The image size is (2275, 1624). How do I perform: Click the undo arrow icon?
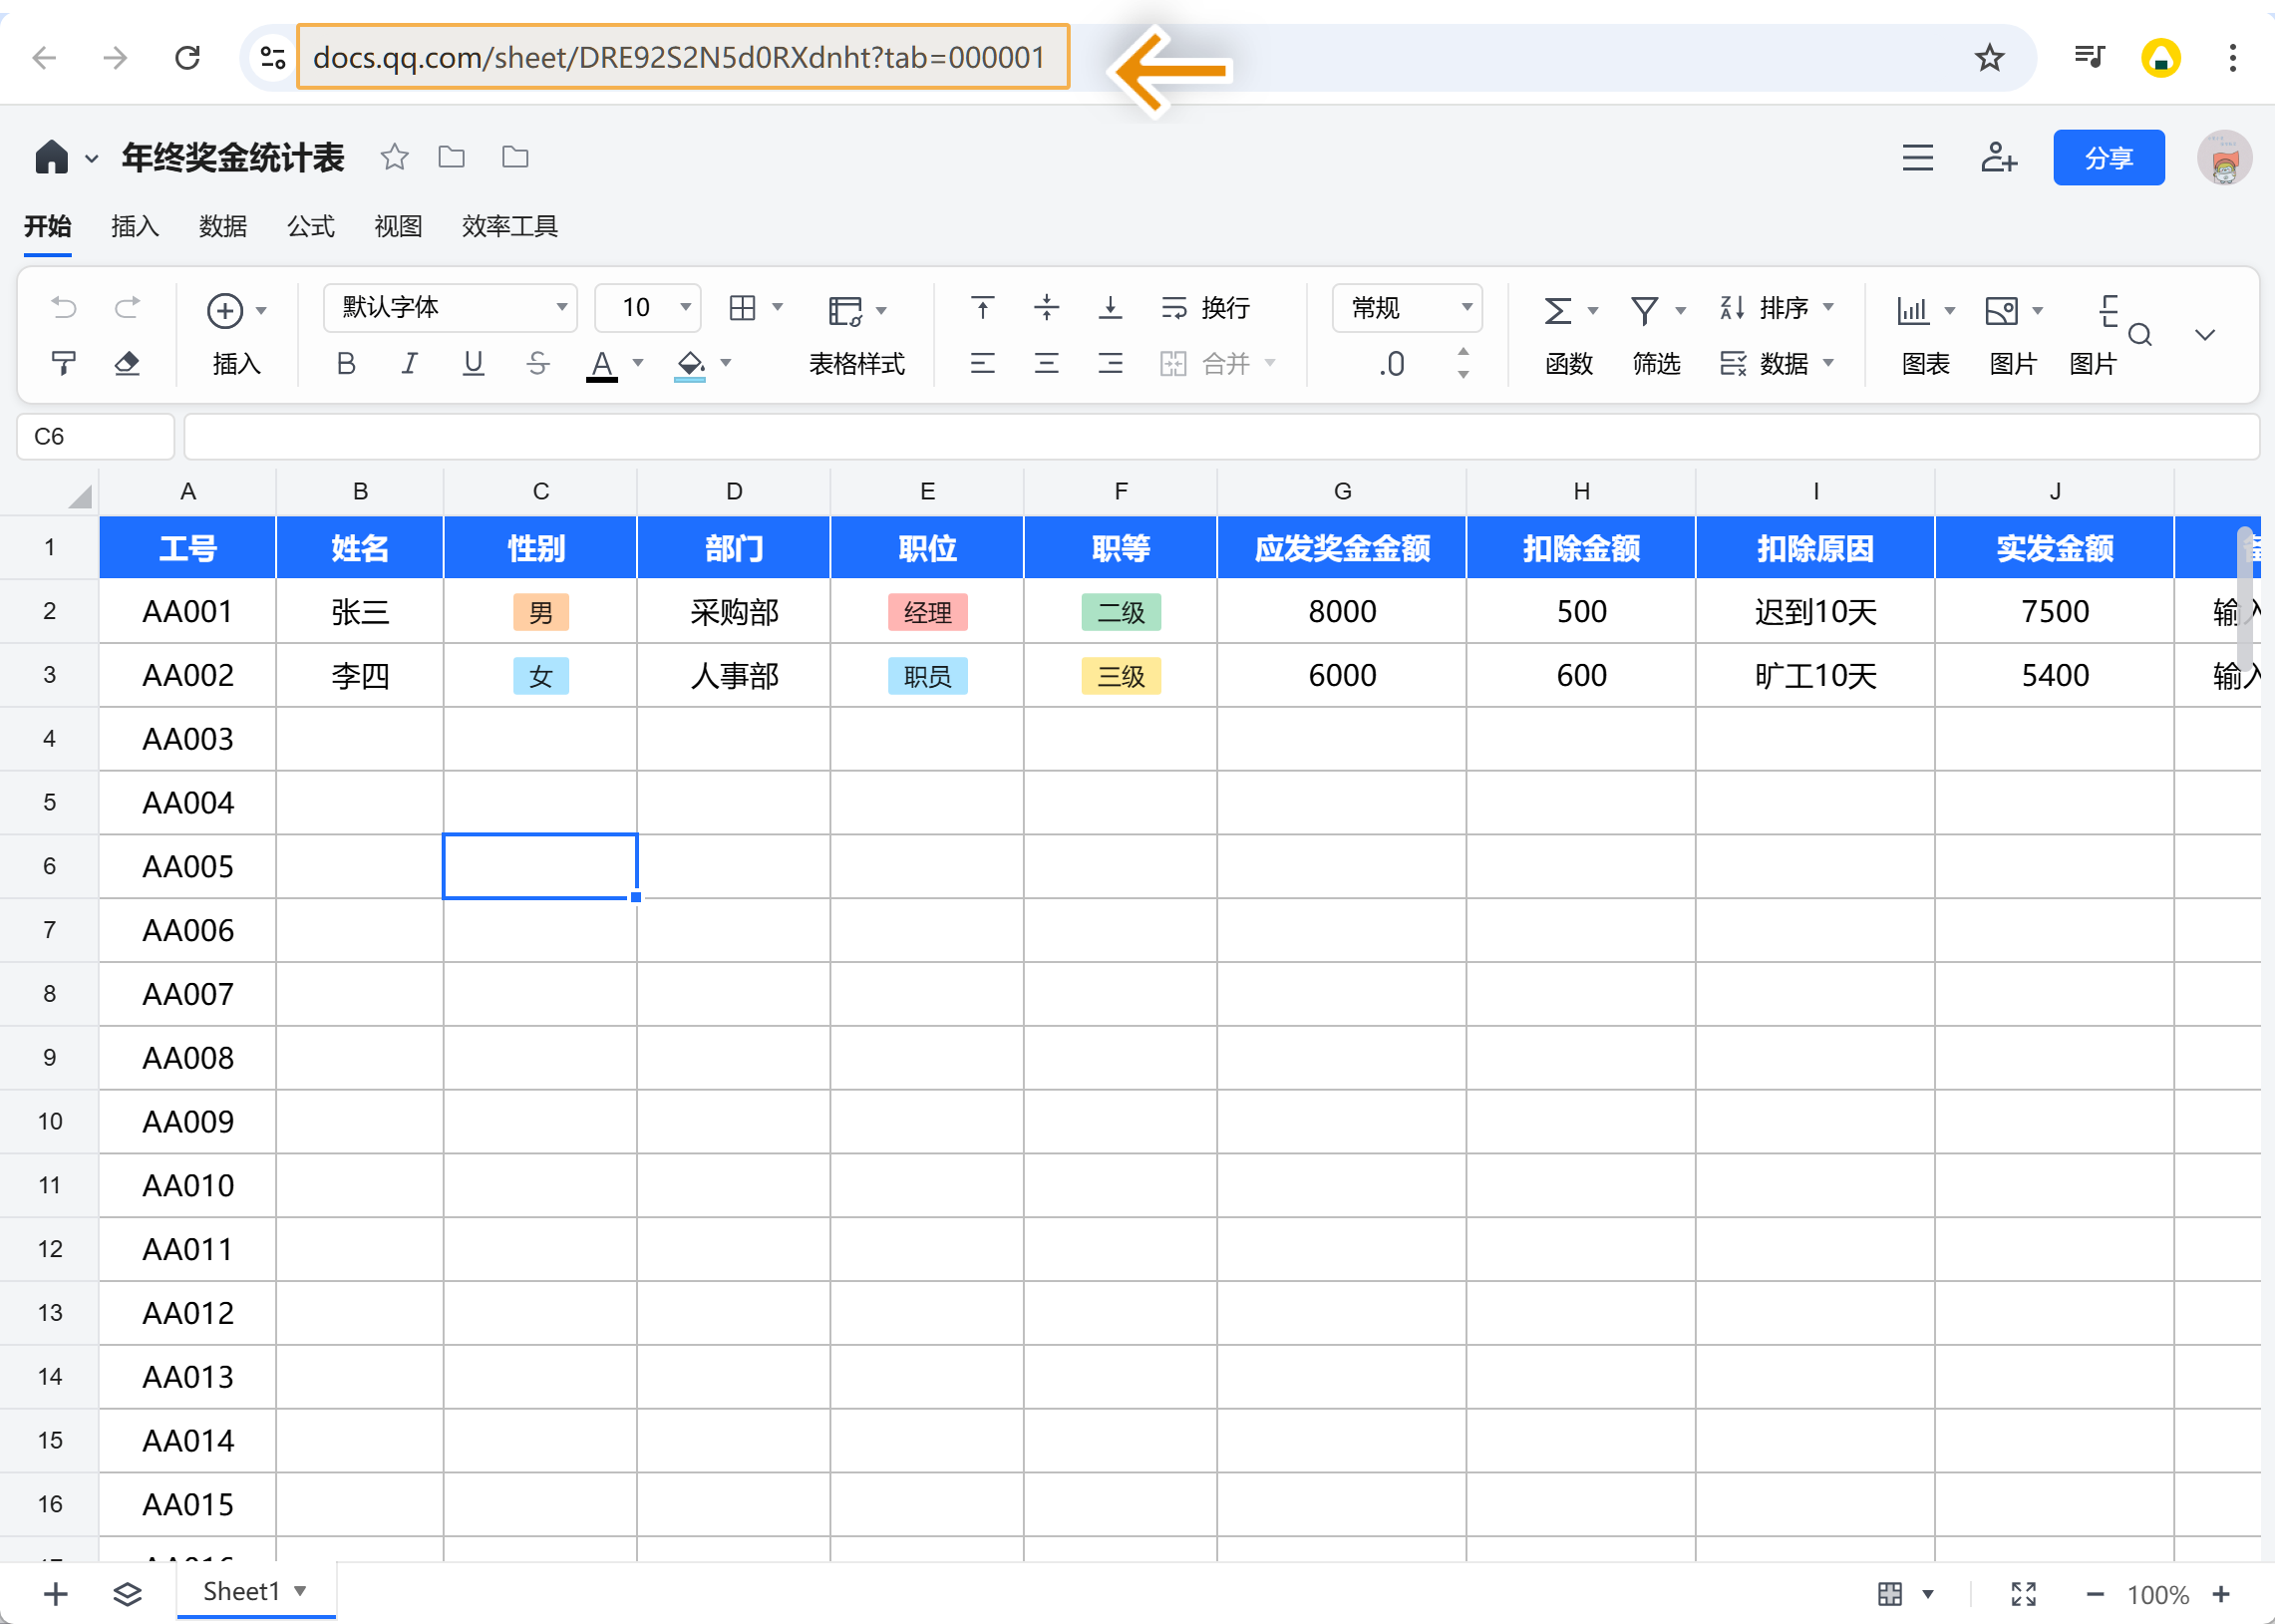coord(63,307)
